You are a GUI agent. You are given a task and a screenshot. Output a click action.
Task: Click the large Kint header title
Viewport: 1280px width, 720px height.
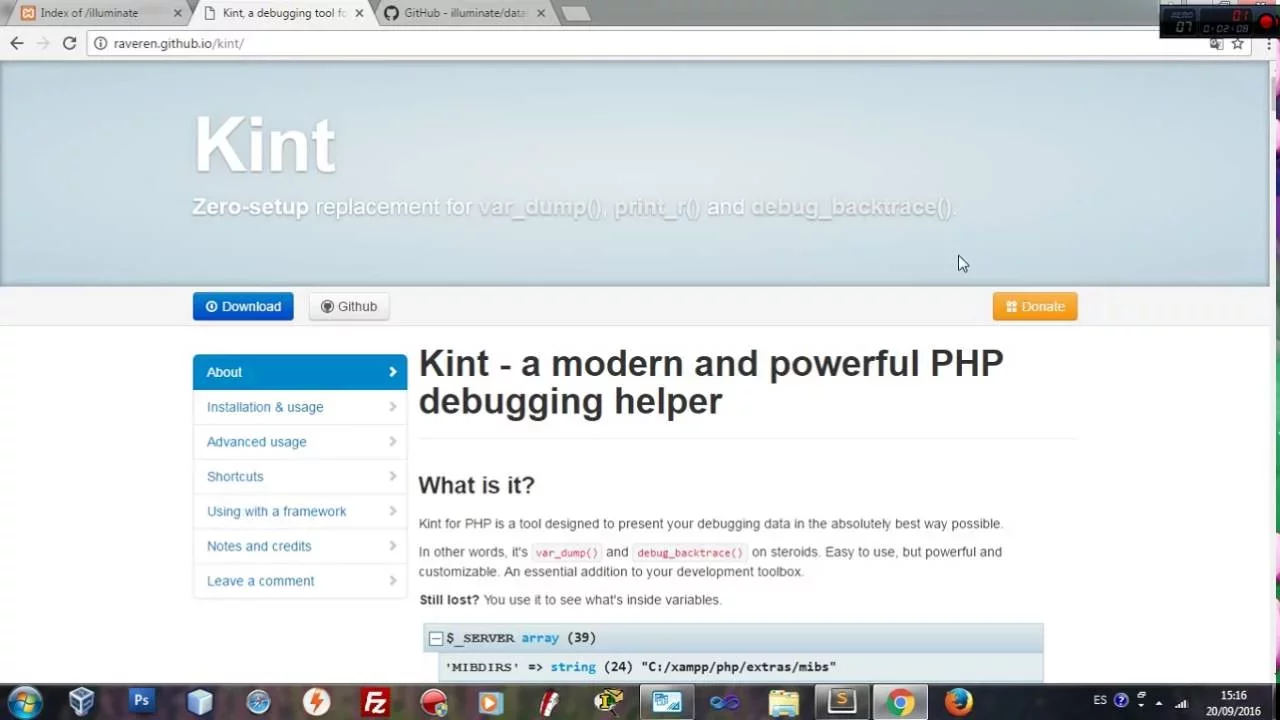264,146
